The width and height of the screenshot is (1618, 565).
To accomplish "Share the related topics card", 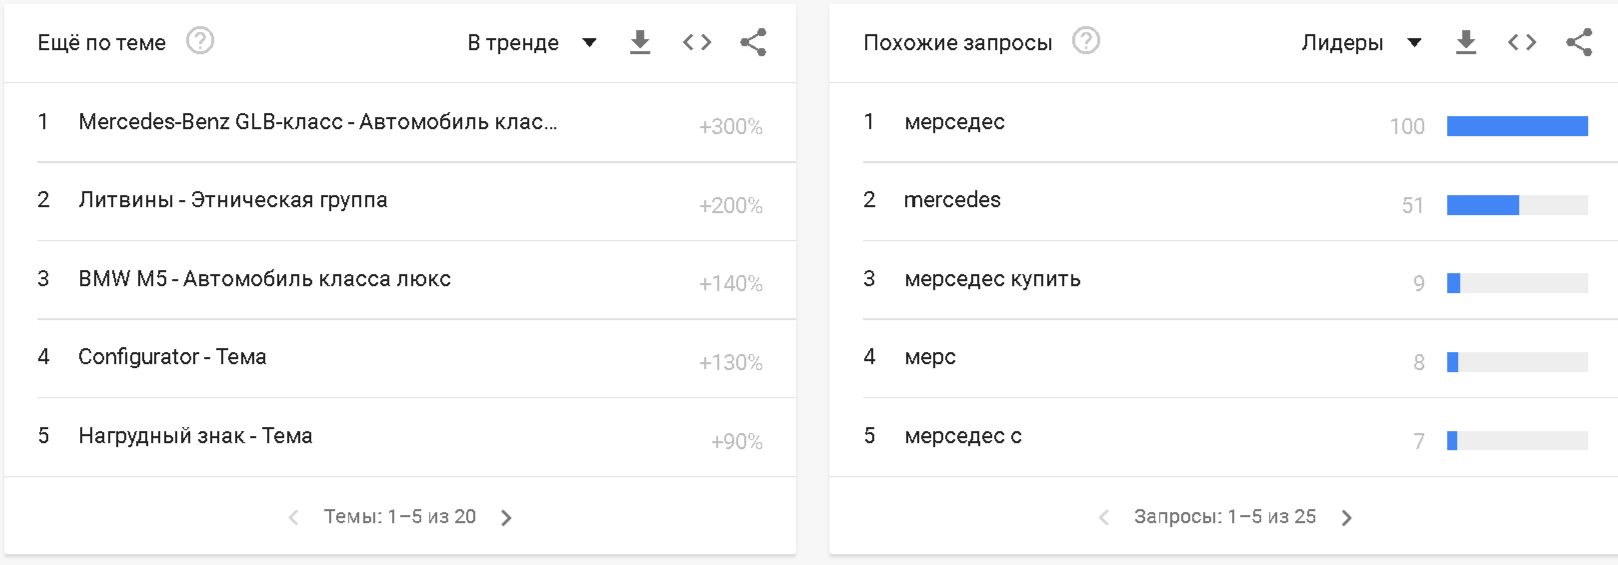I will pos(753,42).
